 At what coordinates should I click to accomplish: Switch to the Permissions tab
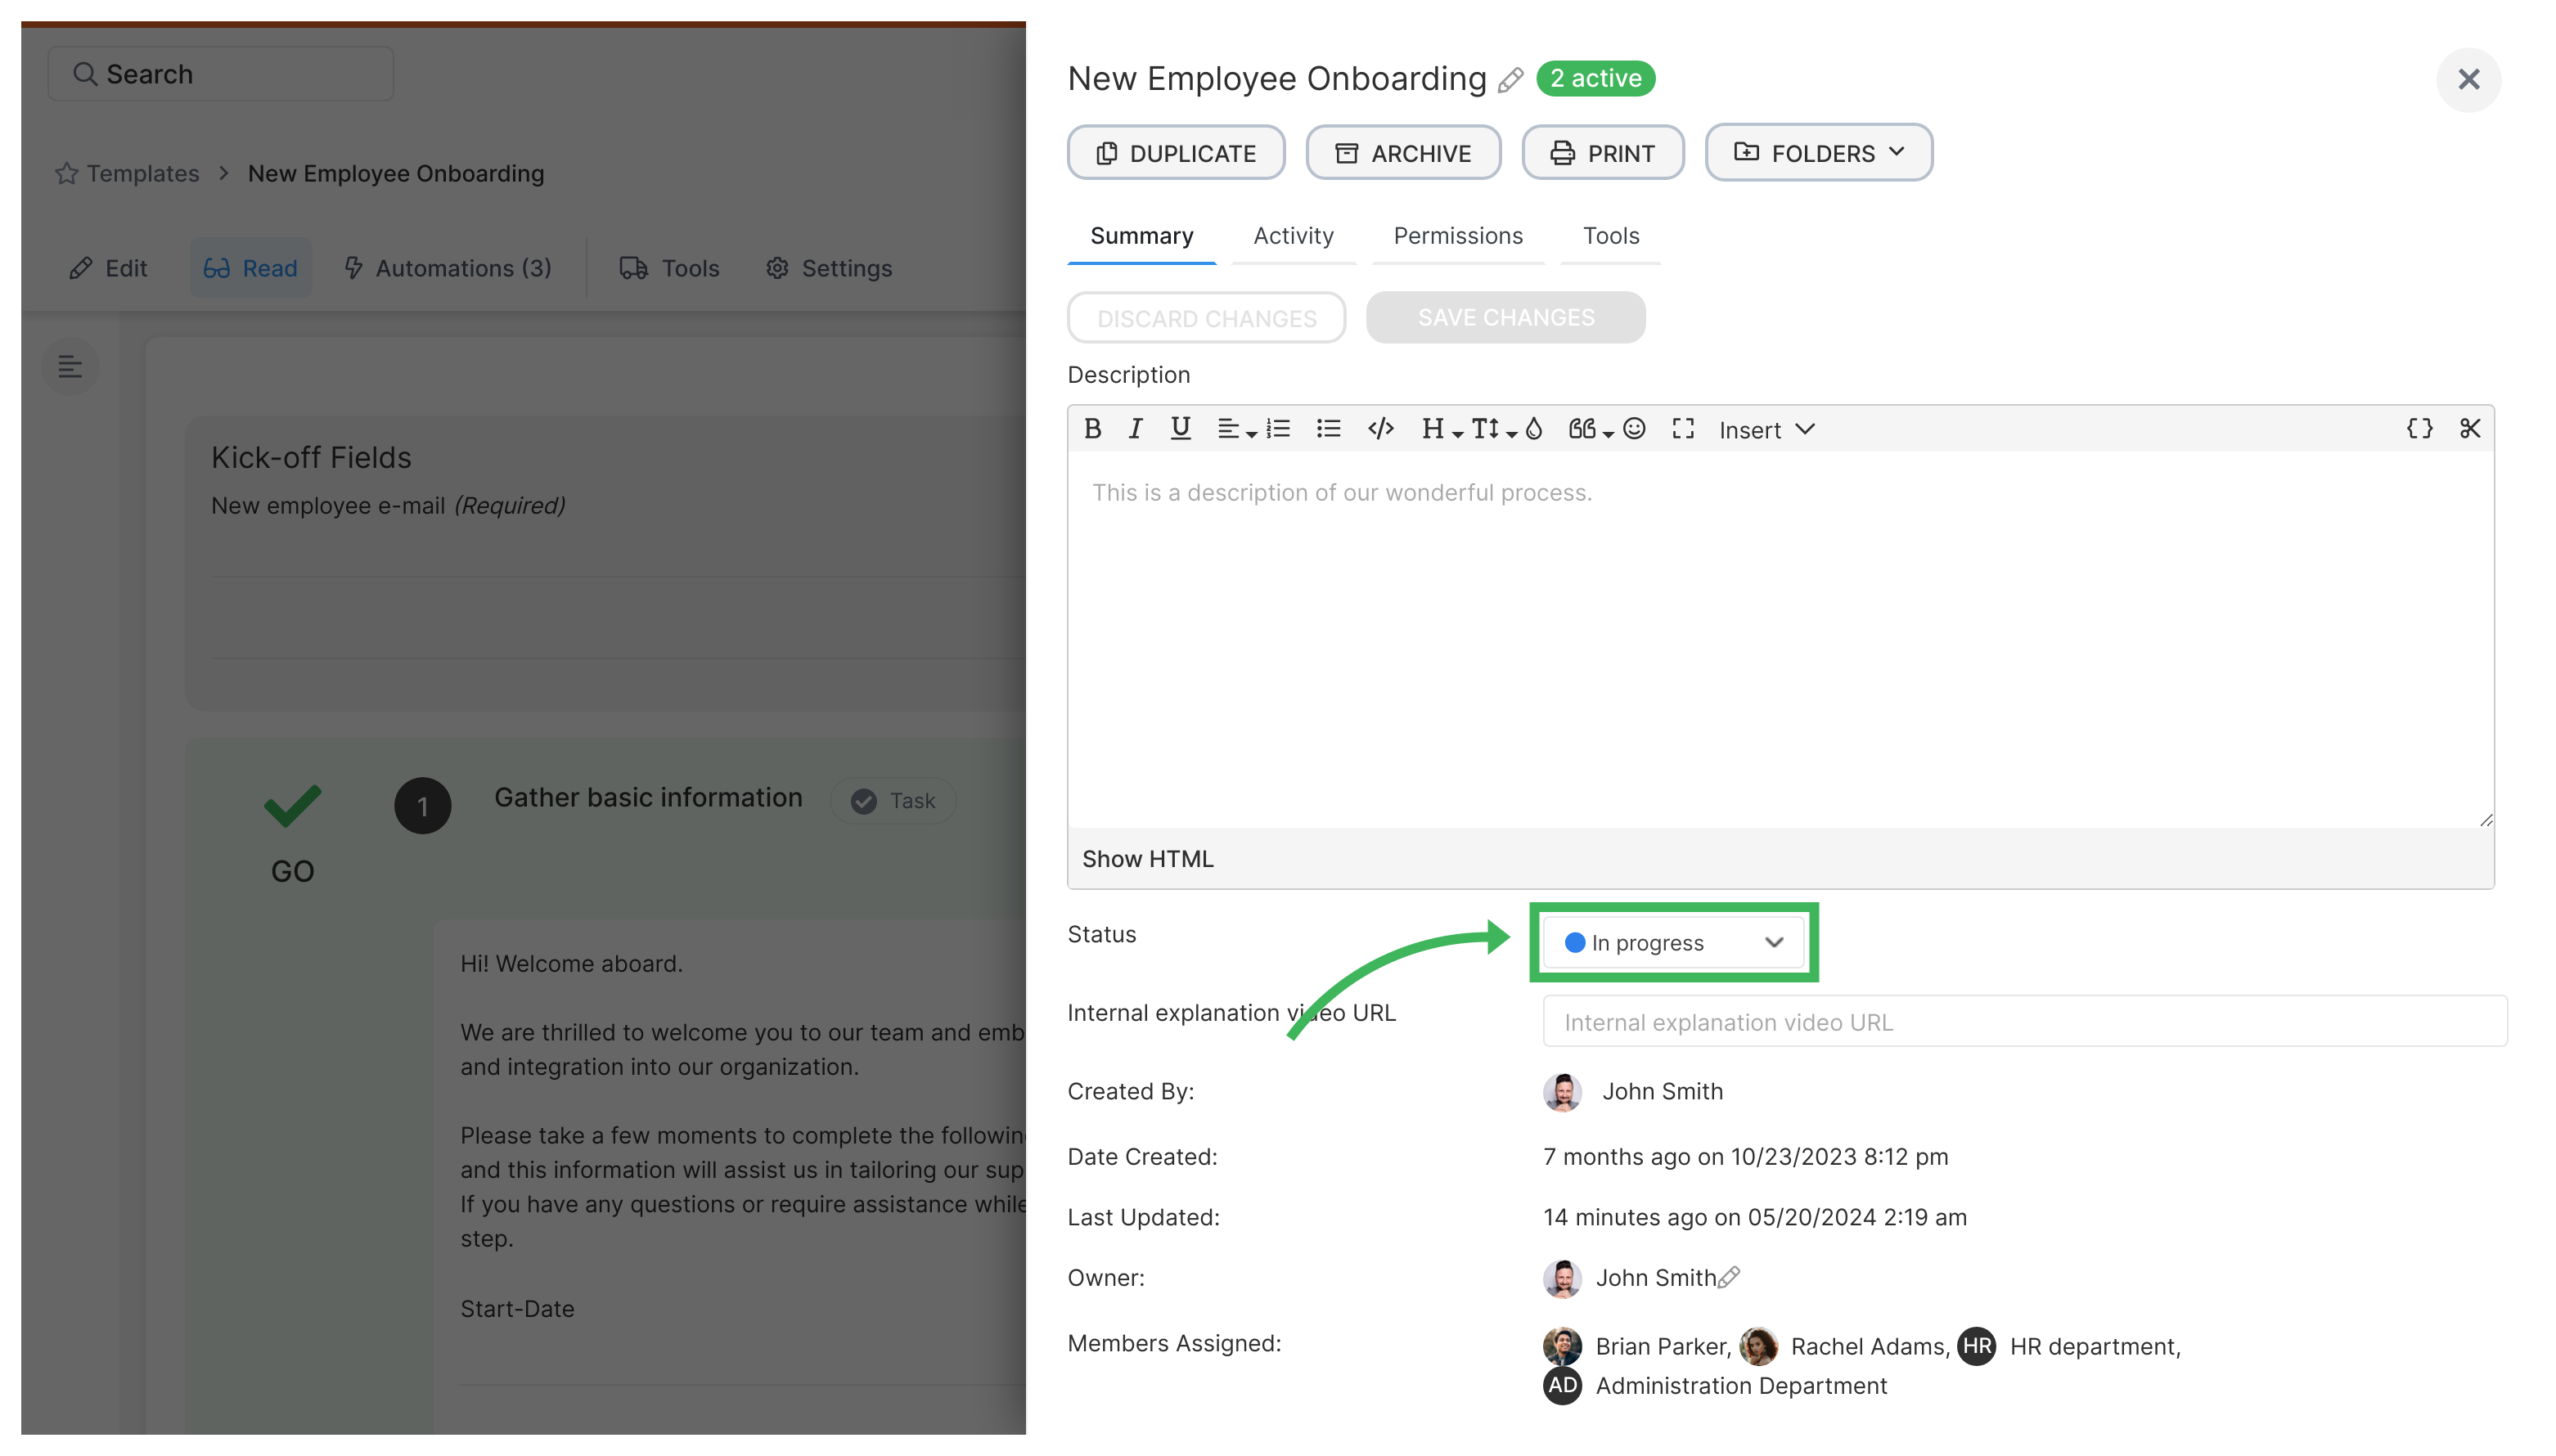tap(1457, 236)
